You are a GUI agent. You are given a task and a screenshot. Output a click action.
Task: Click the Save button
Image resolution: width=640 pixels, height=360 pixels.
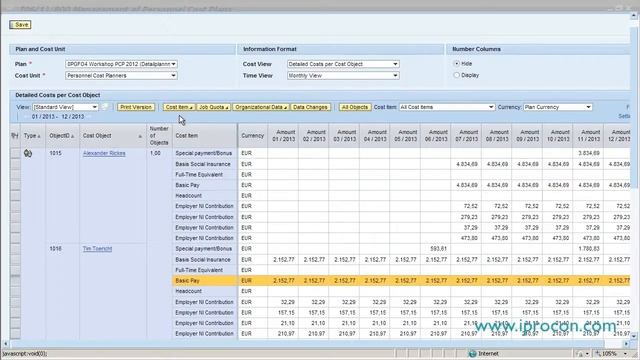[20, 25]
